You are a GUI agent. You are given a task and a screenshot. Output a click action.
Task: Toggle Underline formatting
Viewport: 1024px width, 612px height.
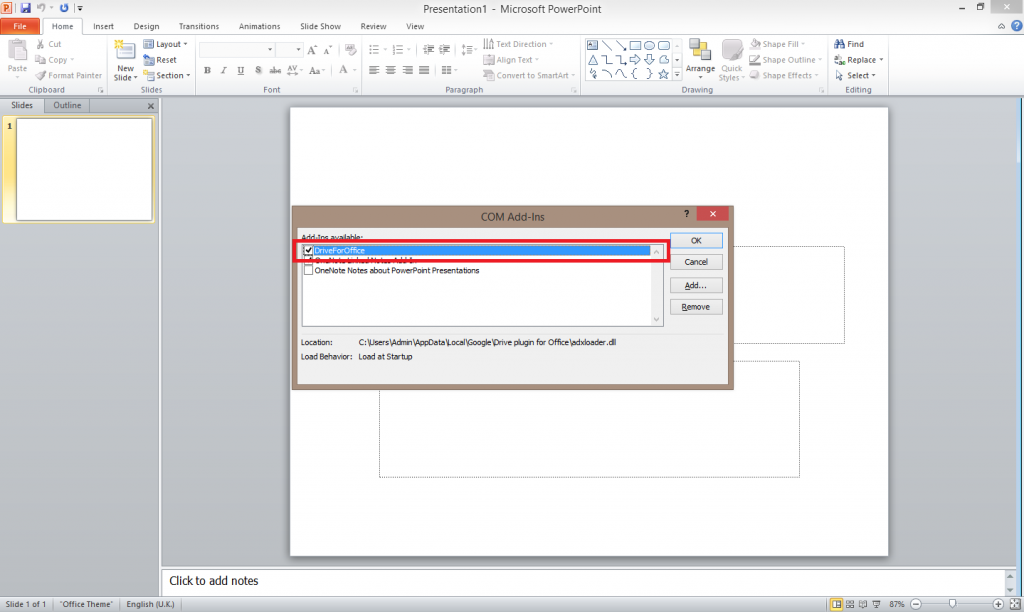click(241, 71)
